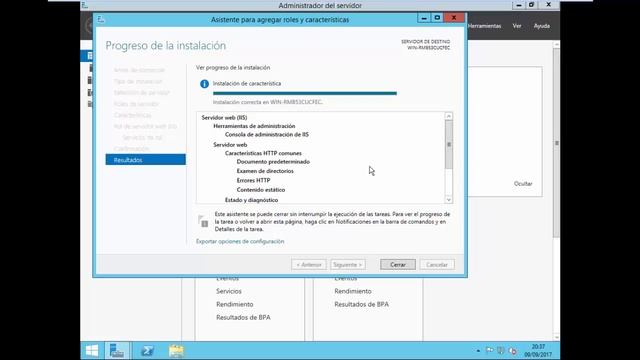Select the Resultados step in the wizard
Viewport: 640px width, 360px height.
point(146,160)
